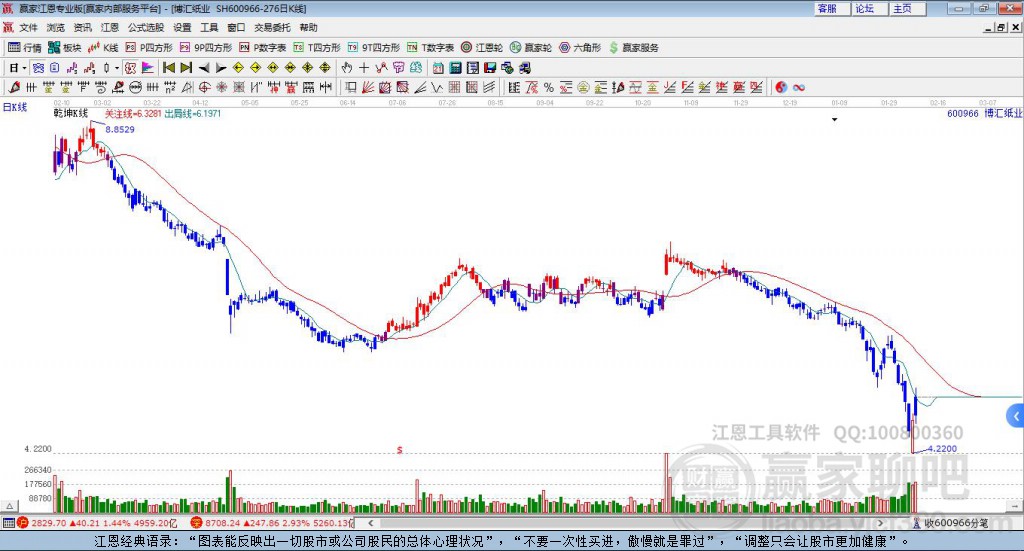The width and height of the screenshot is (1024, 551).
Task: Click the red S marker on chart
Action: pyautogui.click(x=400, y=450)
